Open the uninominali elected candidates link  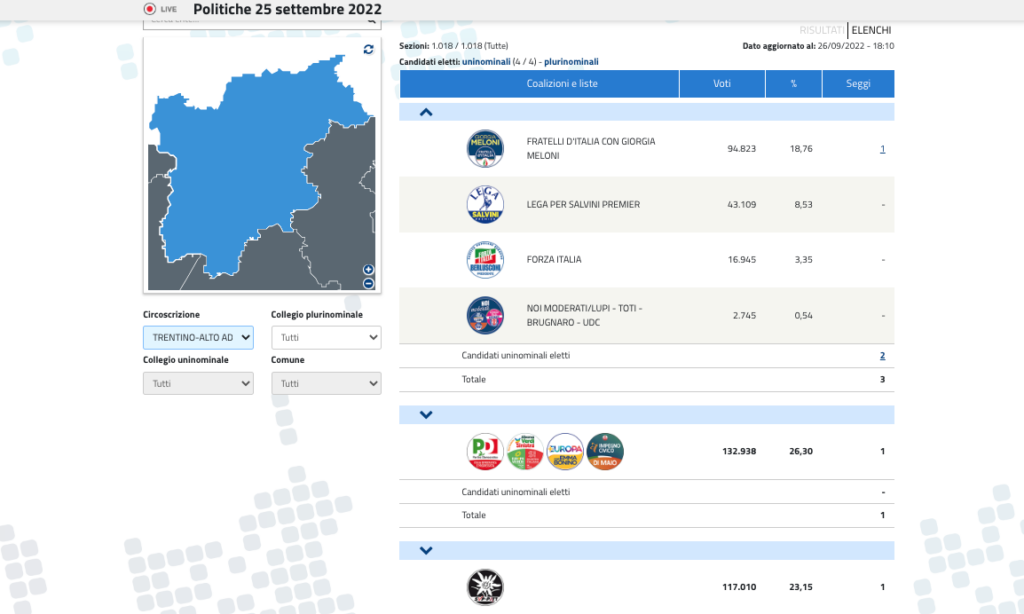(x=486, y=61)
